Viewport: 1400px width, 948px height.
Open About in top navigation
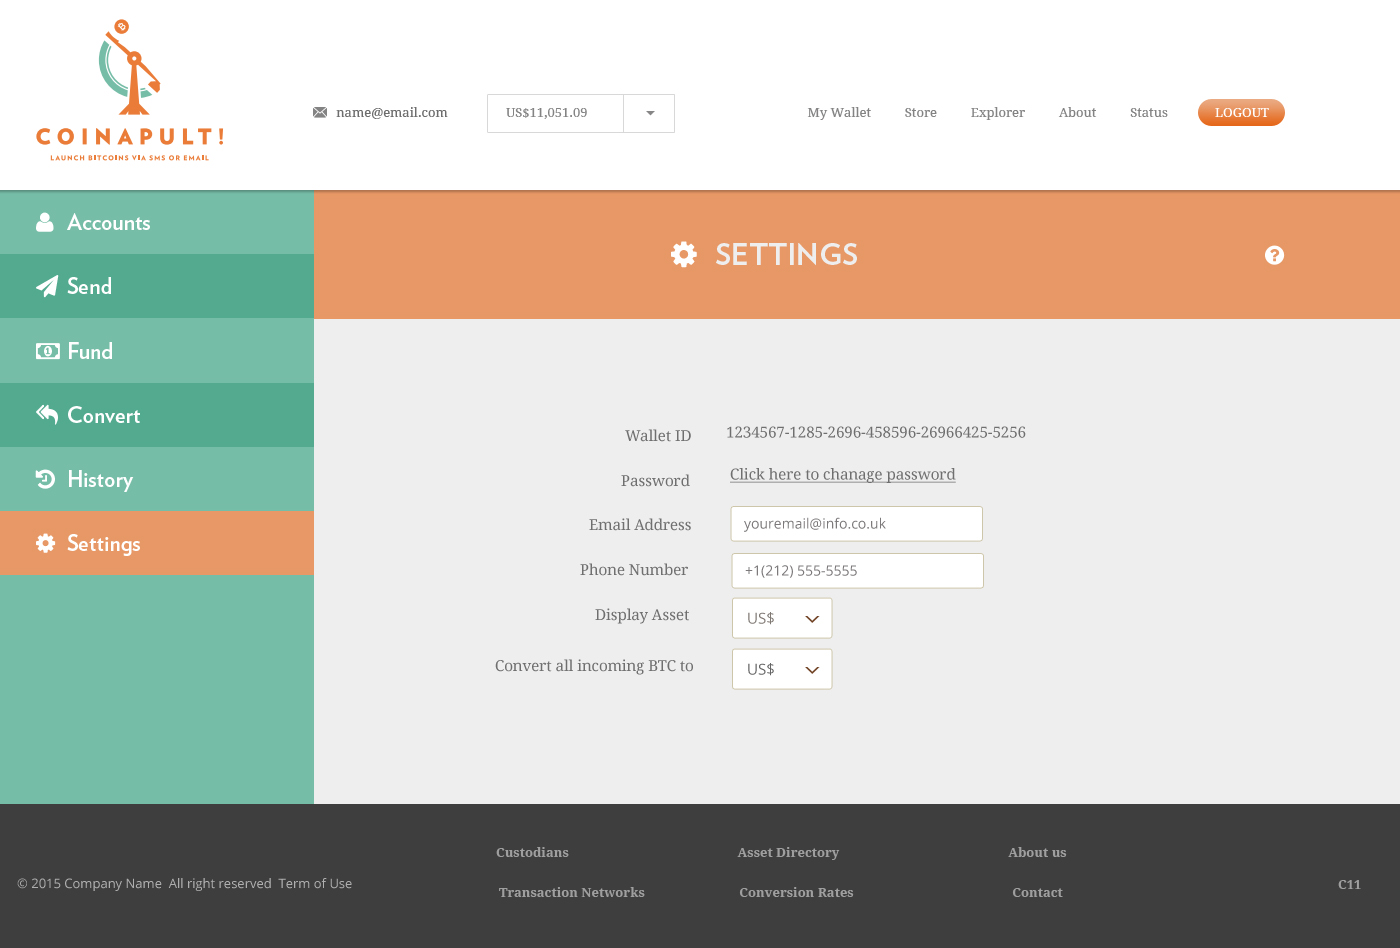point(1077,113)
